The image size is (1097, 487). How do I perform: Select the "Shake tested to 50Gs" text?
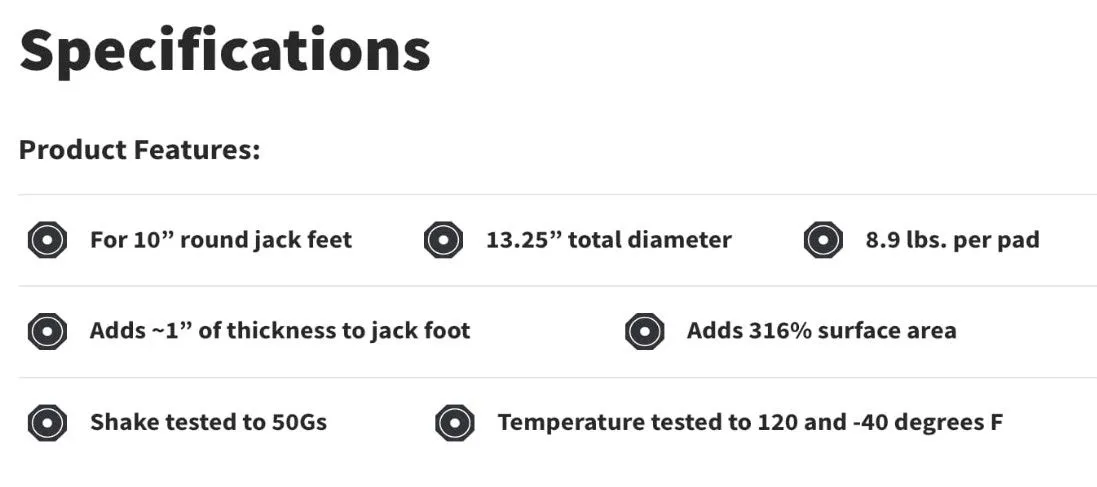pos(208,423)
